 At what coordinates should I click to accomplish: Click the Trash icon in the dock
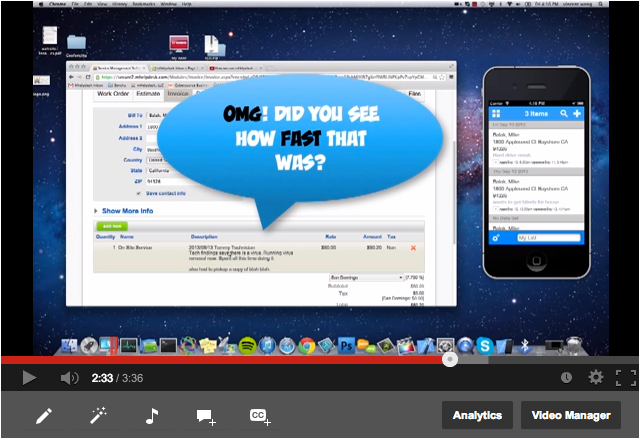(x=574, y=345)
